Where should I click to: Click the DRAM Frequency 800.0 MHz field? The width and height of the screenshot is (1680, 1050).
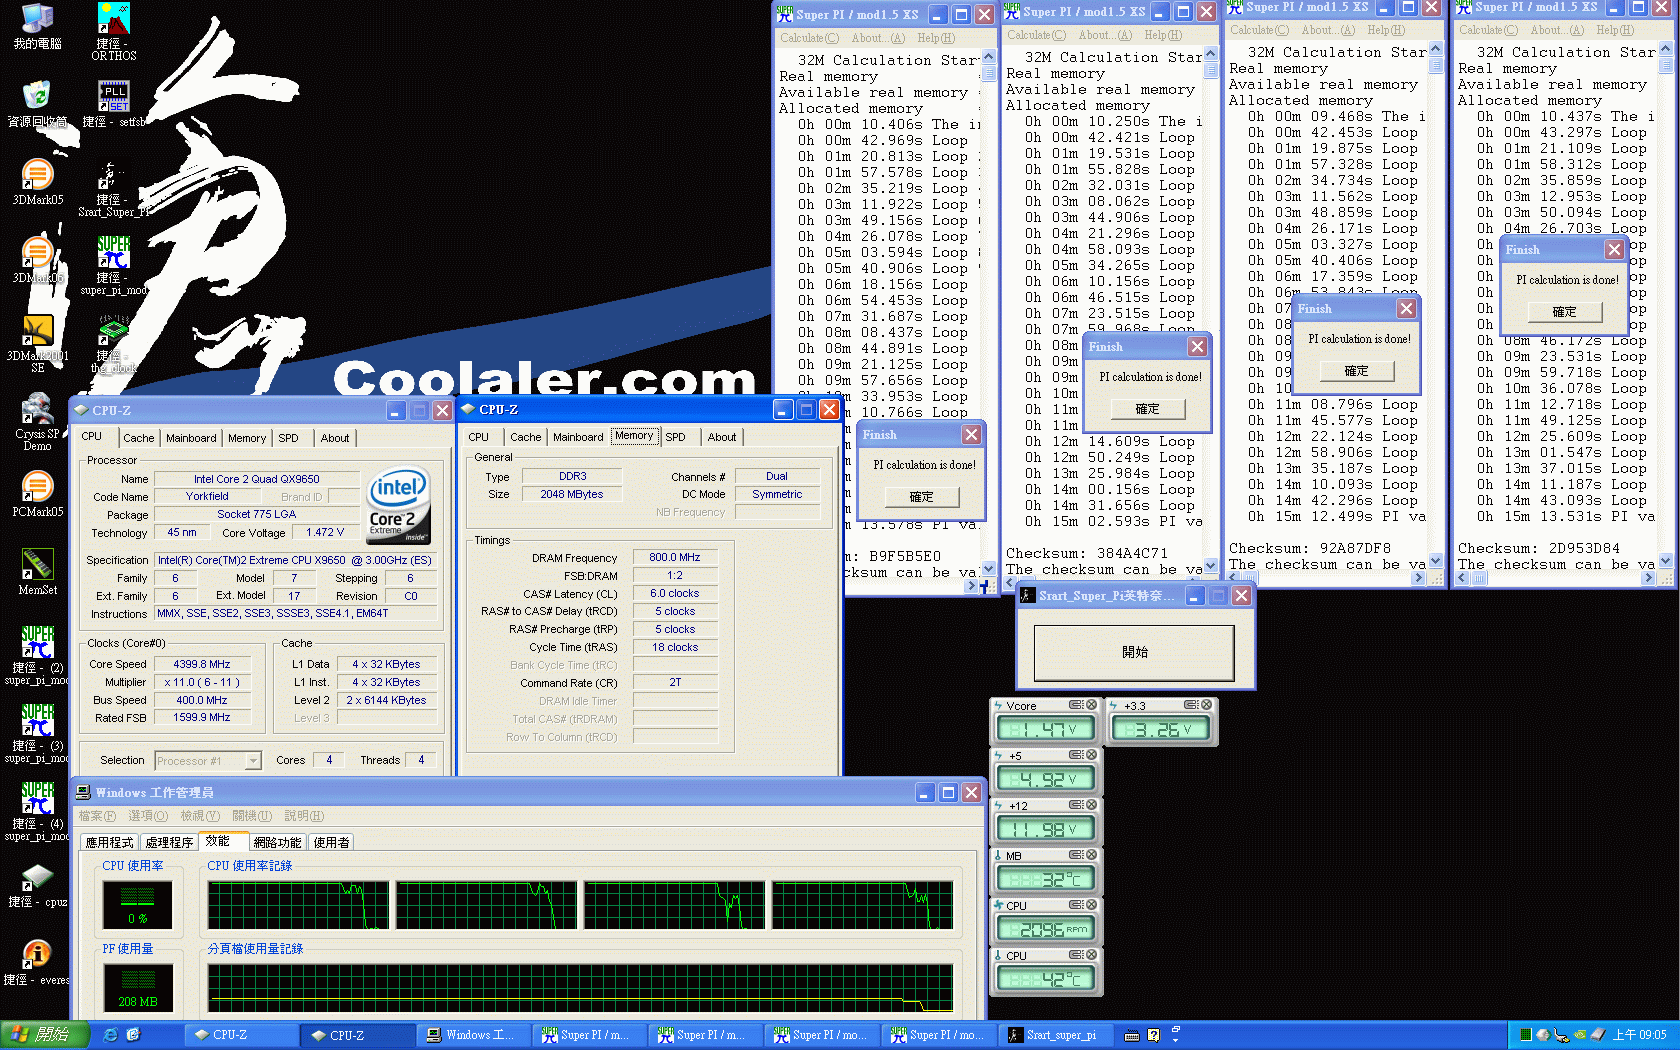point(675,557)
